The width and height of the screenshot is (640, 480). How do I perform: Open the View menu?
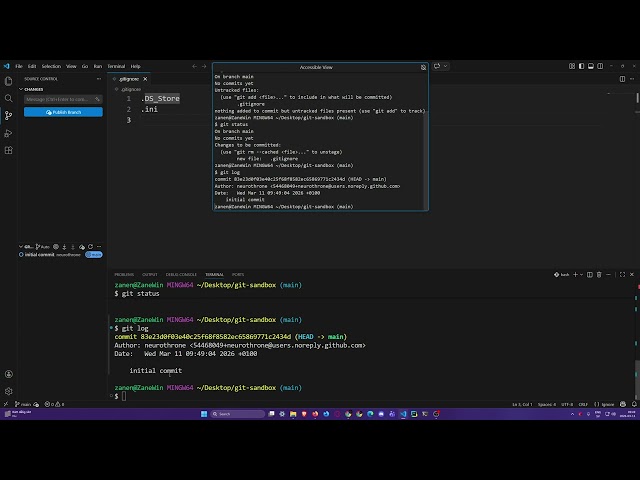click(71, 66)
